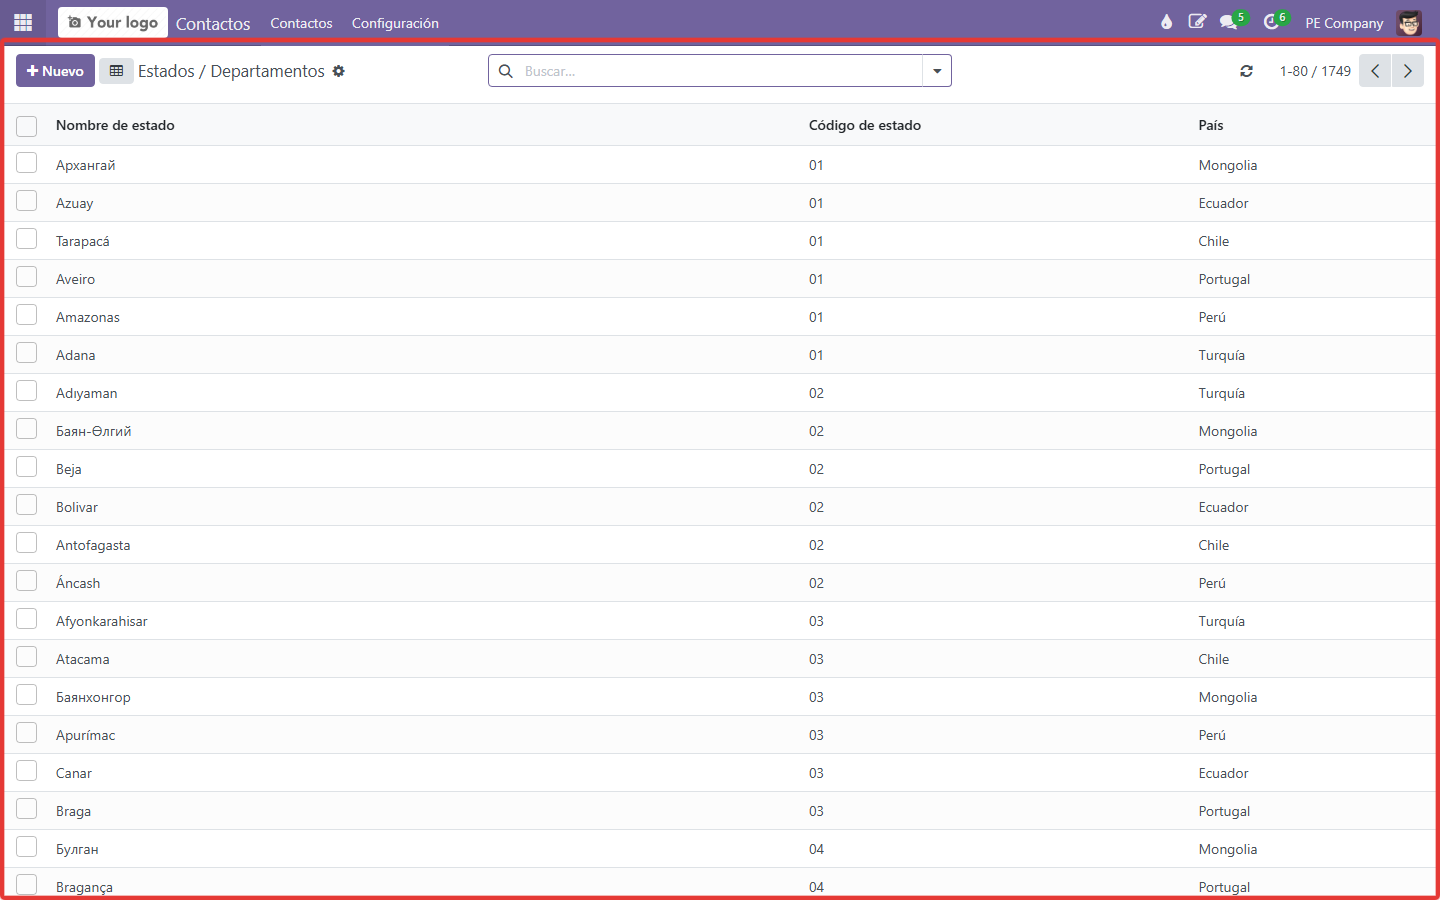The height and width of the screenshot is (900, 1440).
Task: Click the magnifier search icon
Action: pos(506,71)
